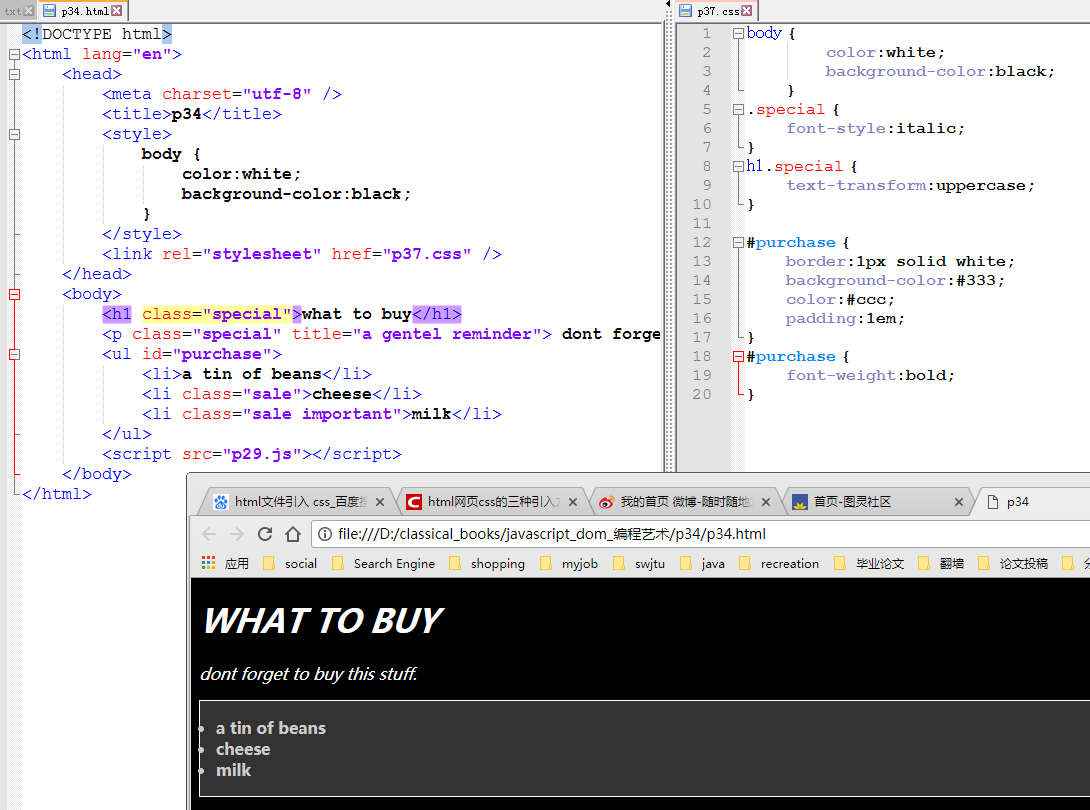Open the 翻墙 bookmarks folder
The height and width of the screenshot is (810, 1090).
click(x=941, y=563)
